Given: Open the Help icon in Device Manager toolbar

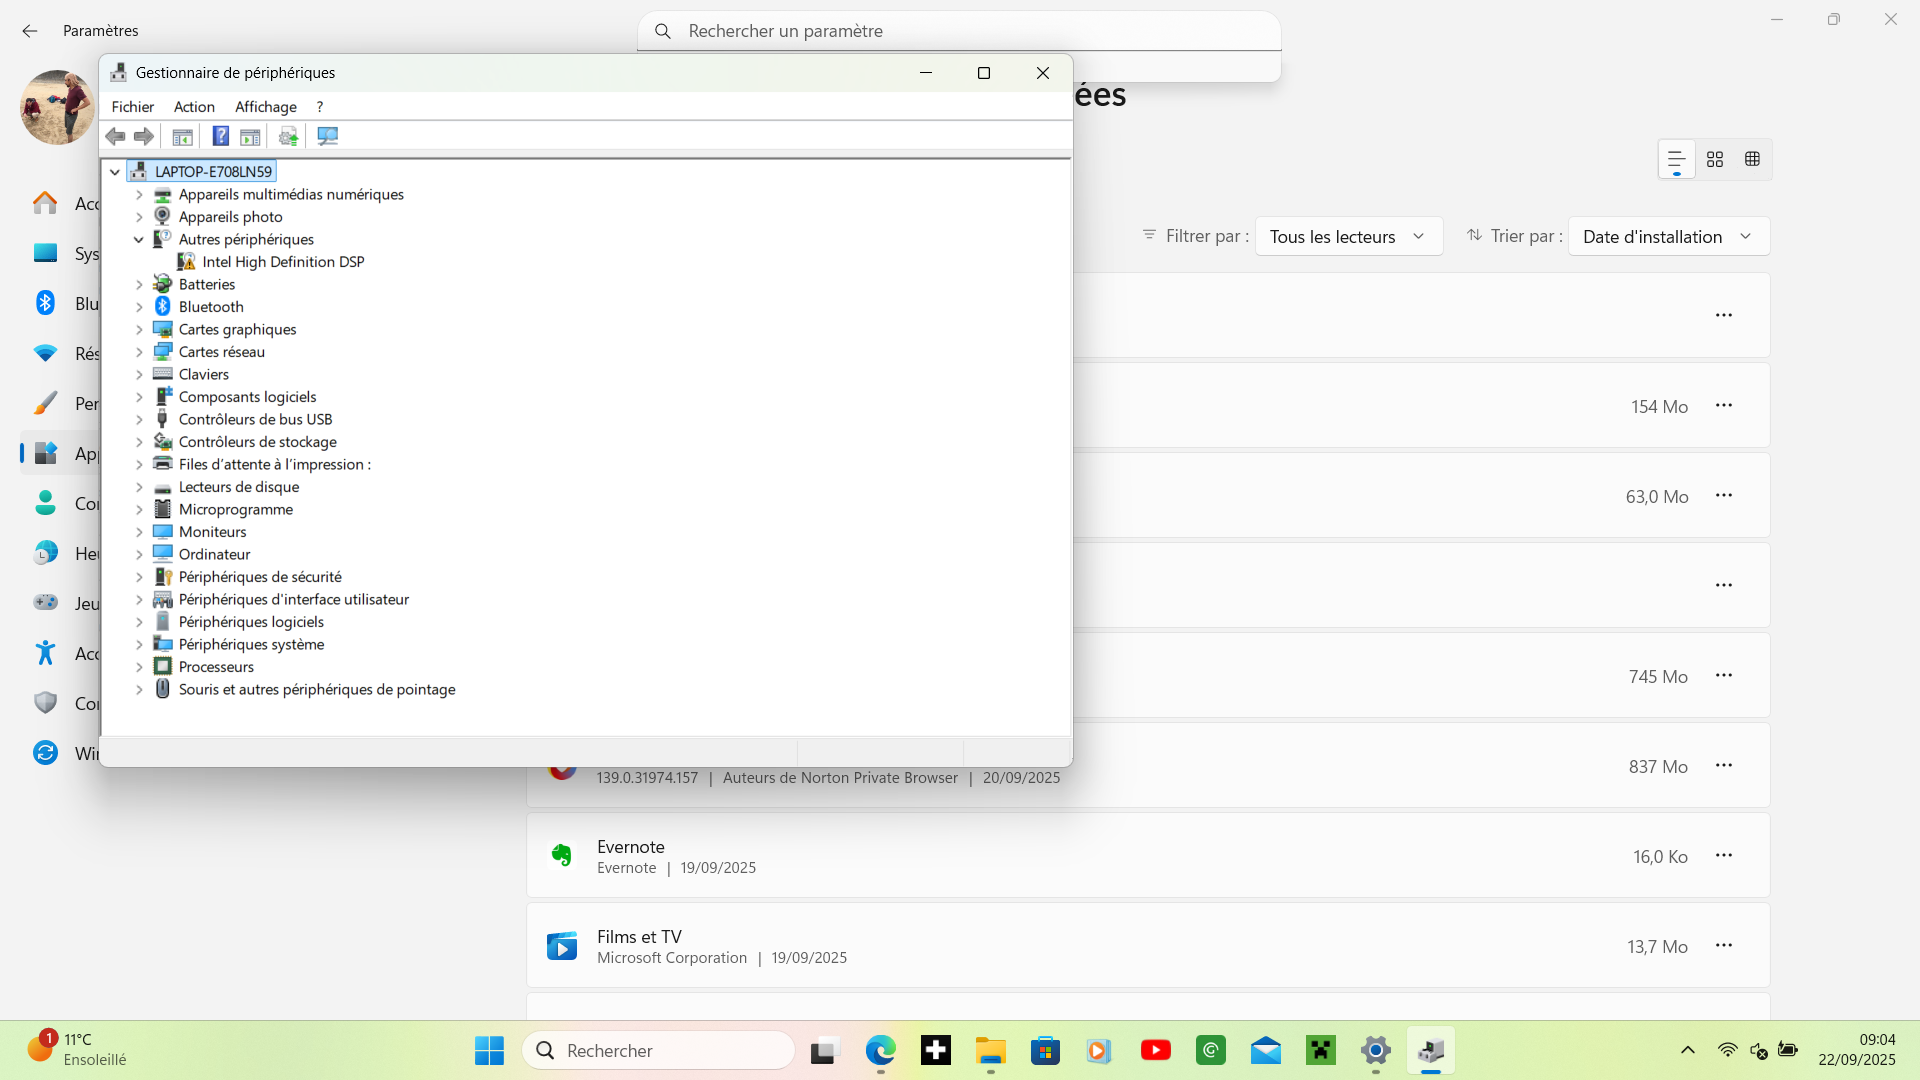Looking at the screenshot, I should tap(221, 136).
